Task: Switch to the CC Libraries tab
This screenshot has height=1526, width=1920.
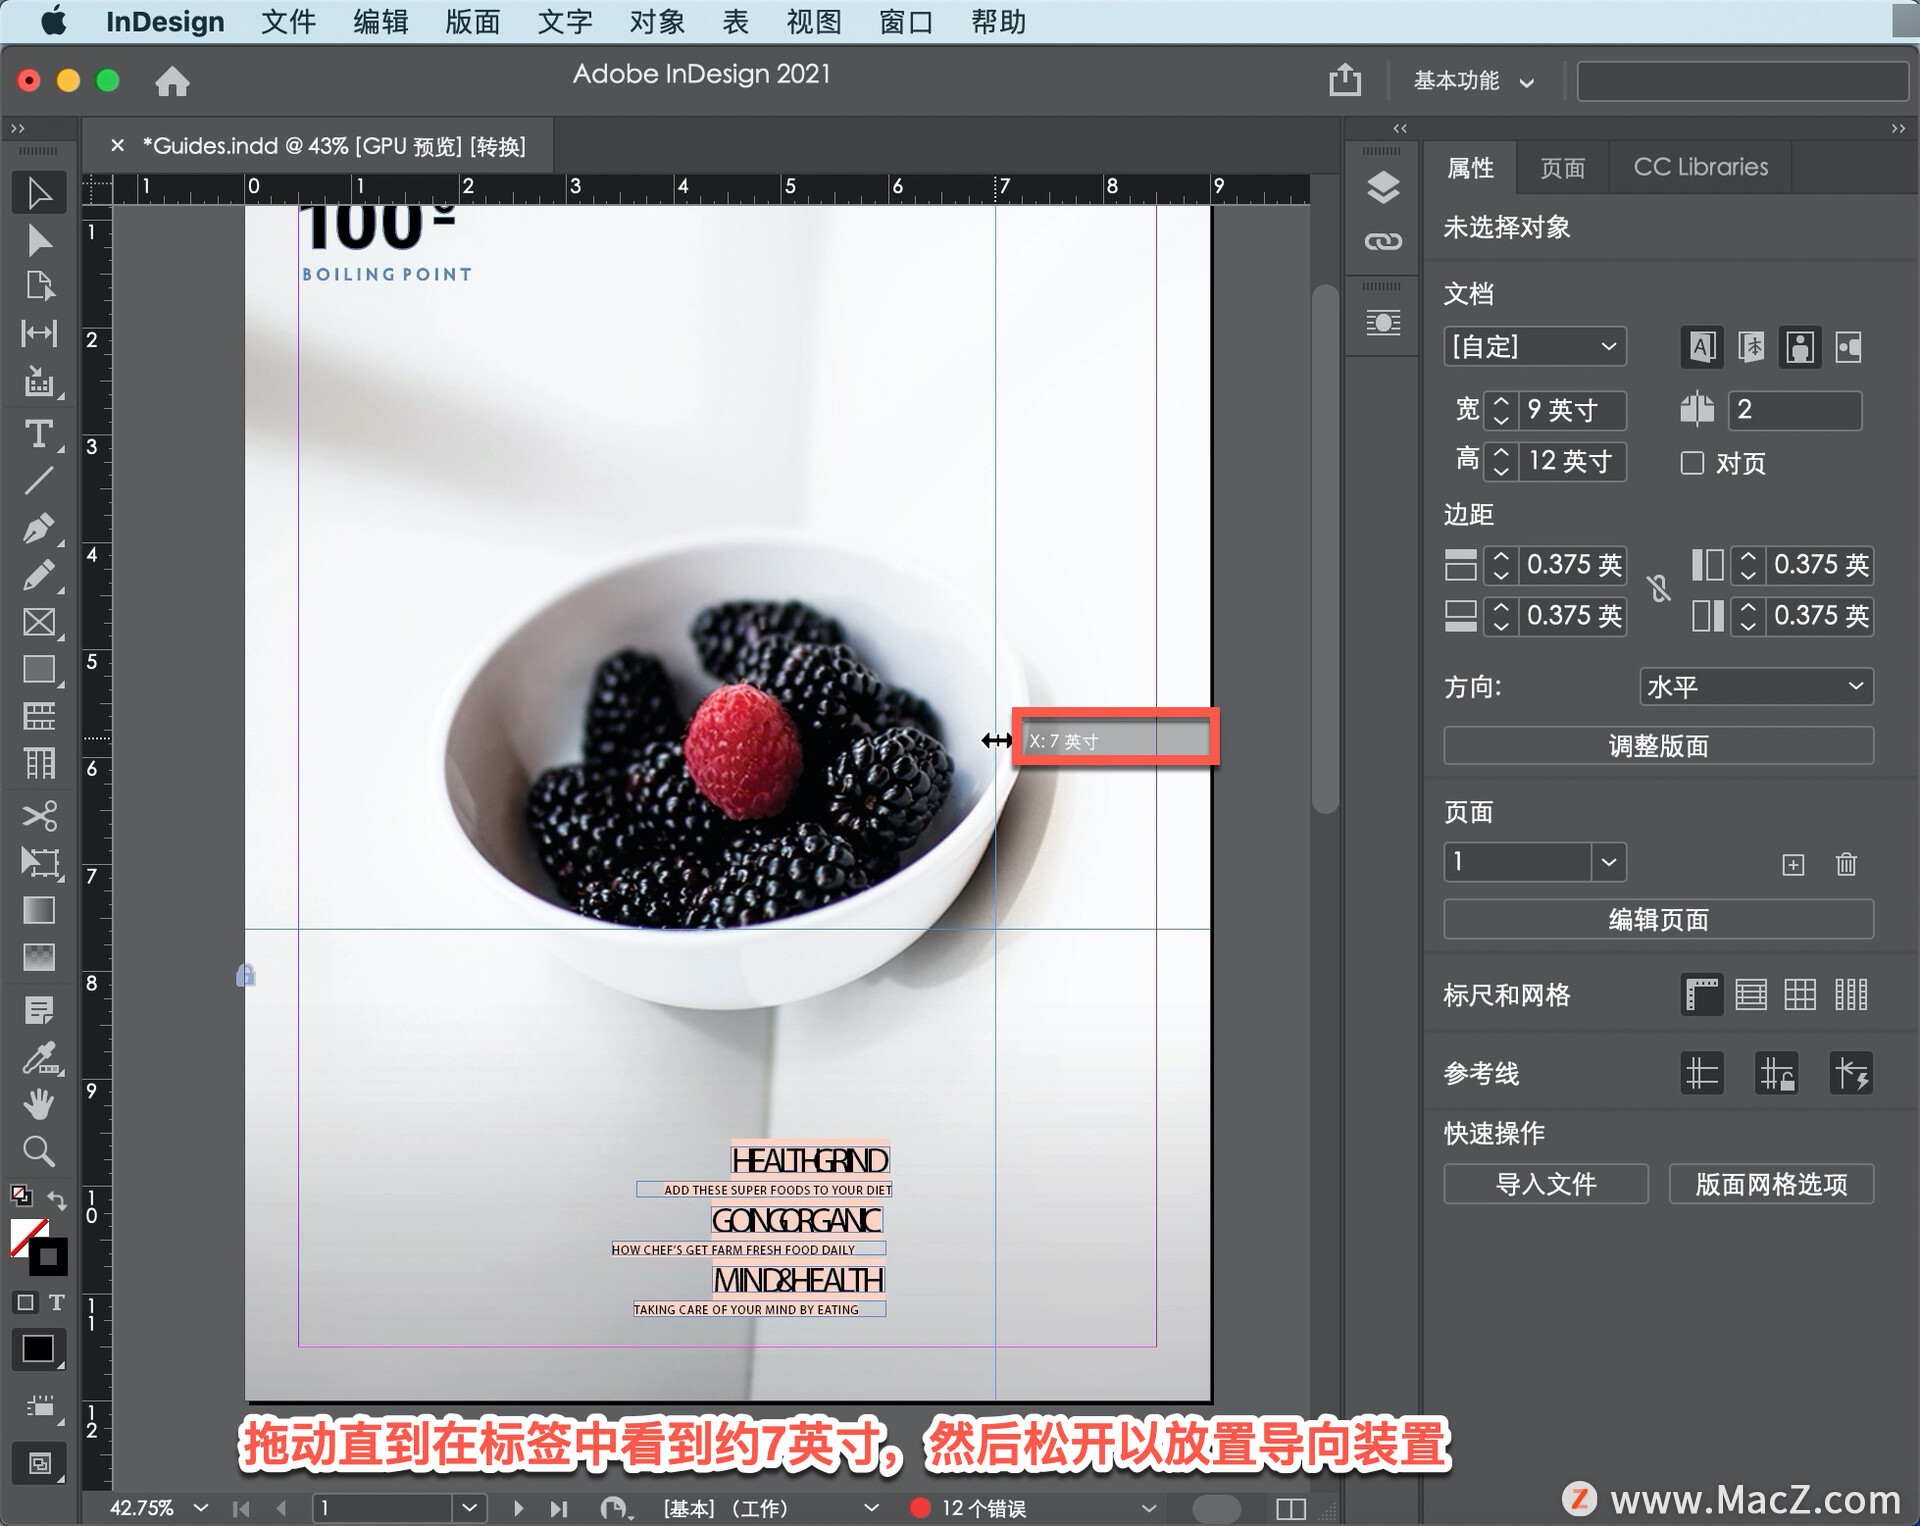Action: (x=1700, y=167)
